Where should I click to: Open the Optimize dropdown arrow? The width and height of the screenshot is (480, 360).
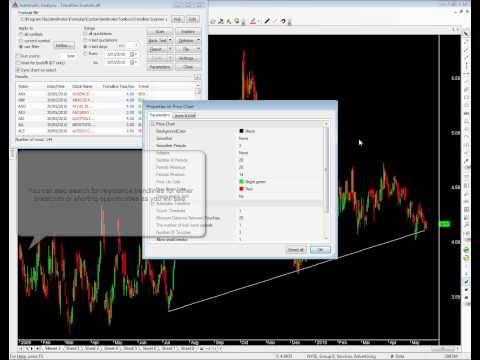[x=198, y=40]
